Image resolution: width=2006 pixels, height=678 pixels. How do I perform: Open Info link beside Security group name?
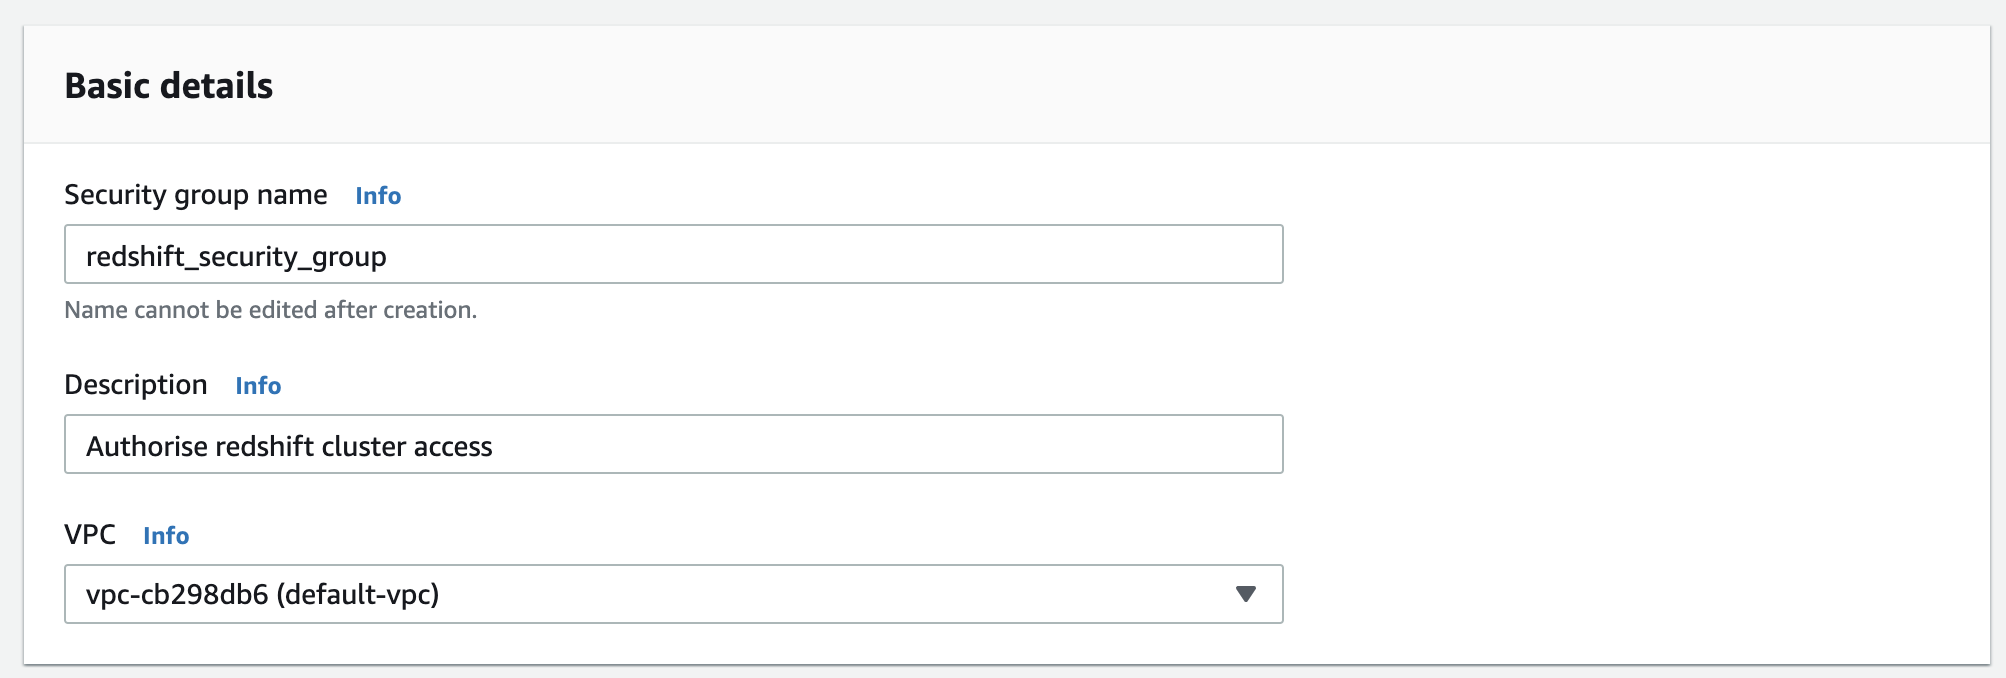point(378,196)
